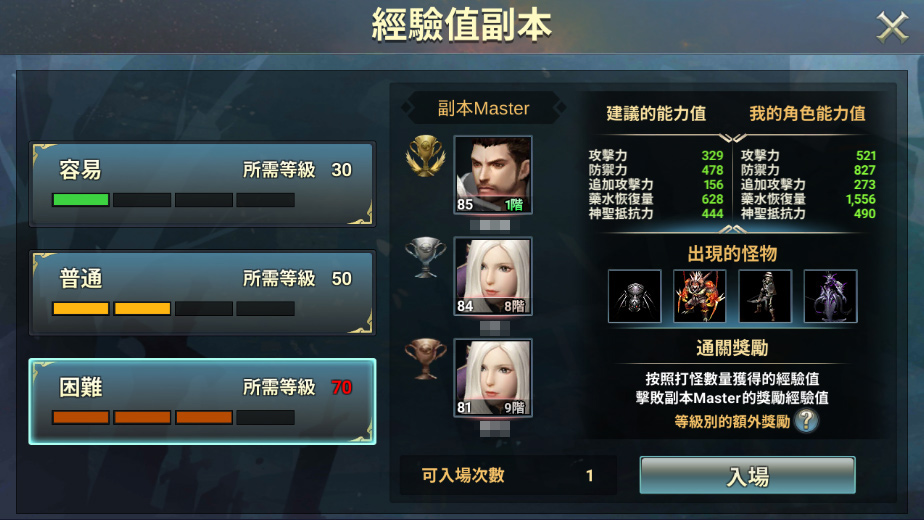Click the green difficulty bar under 容易
The image size is (924, 520).
coord(81,200)
